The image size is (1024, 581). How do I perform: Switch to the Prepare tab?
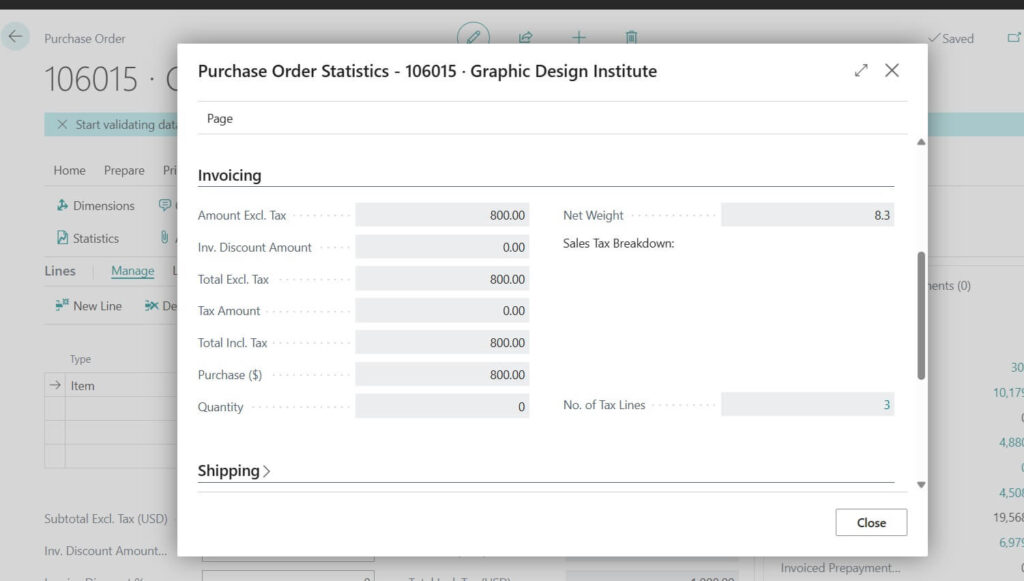124,170
